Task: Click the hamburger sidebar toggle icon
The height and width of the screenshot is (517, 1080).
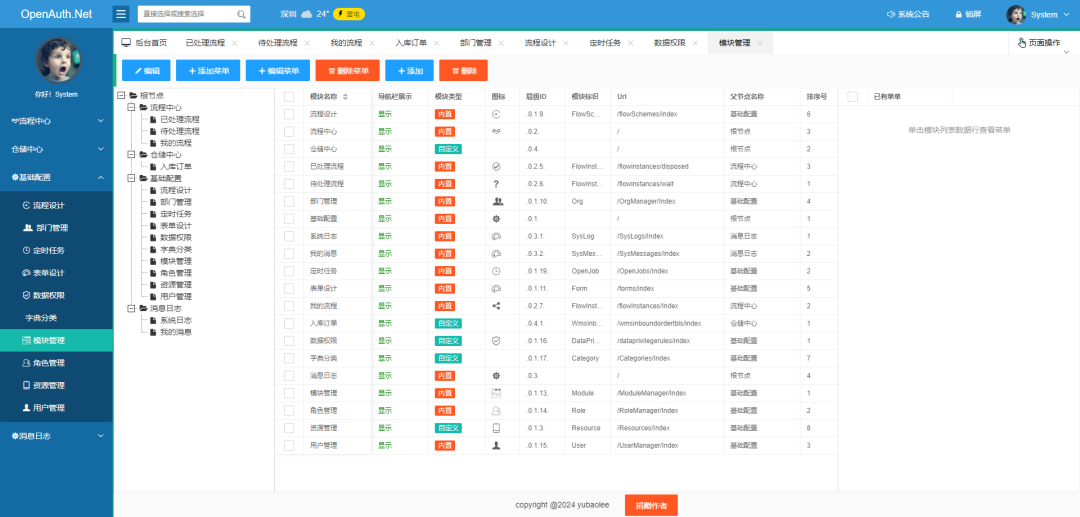Action: pos(121,14)
